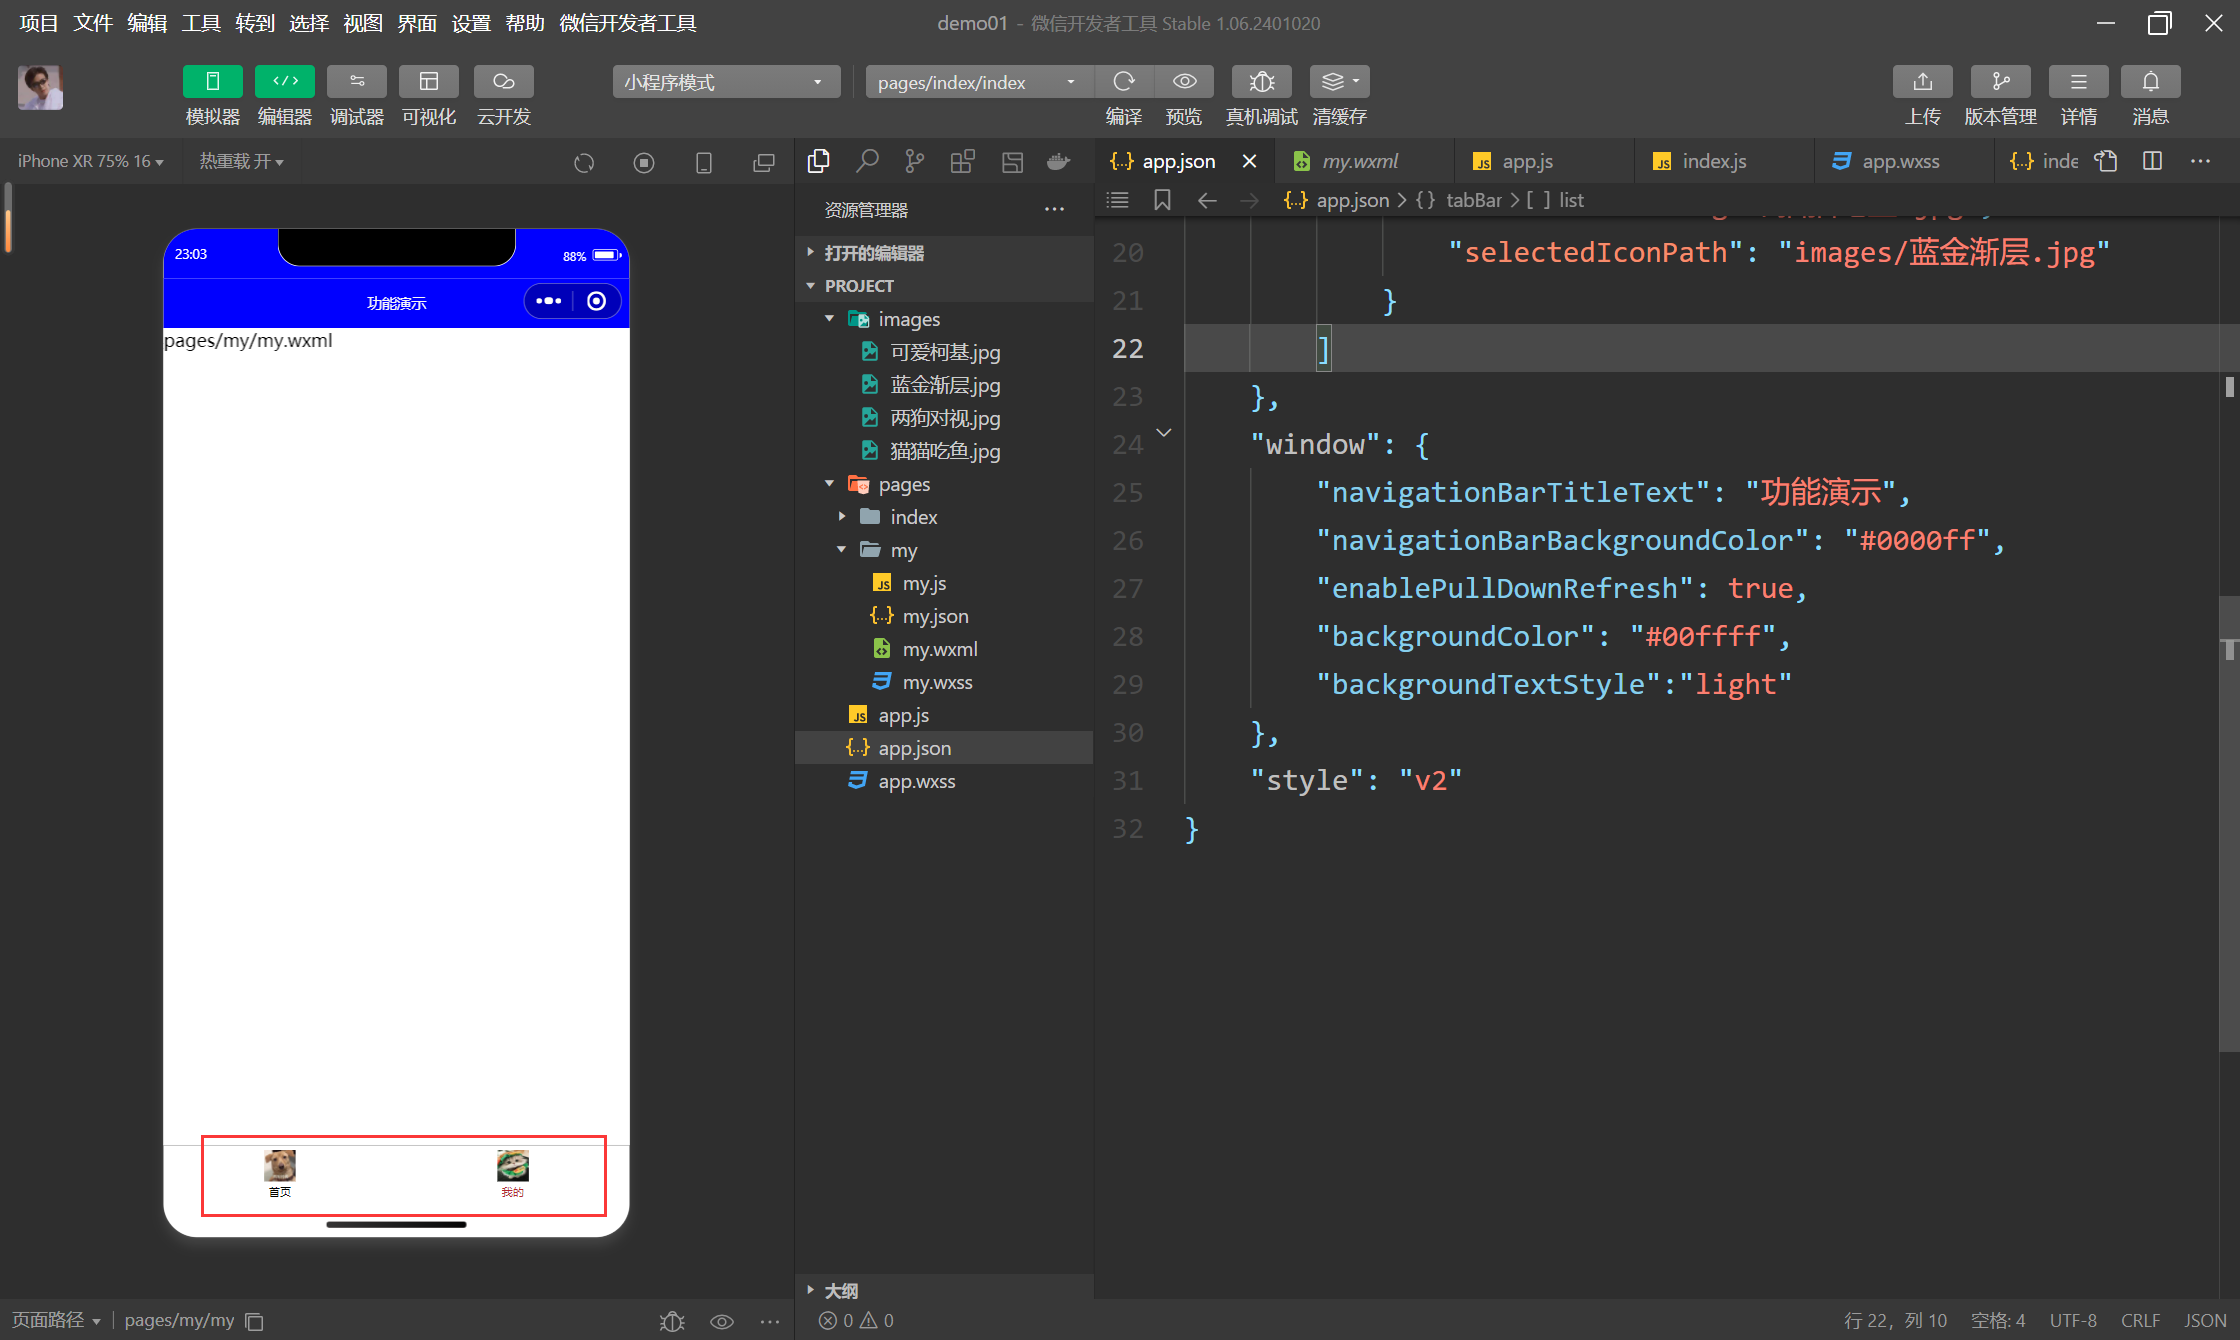Click the CRLF line ending indicator
Image resolution: width=2240 pixels, height=1340 pixels.
pyautogui.click(x=2140, y=1320)
